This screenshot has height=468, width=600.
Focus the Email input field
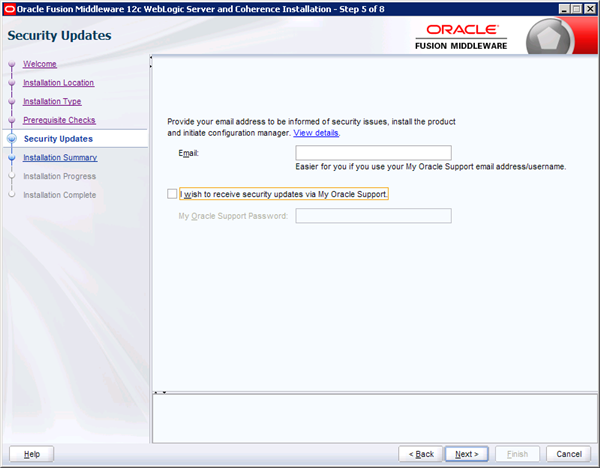click(x=373, y=153)
